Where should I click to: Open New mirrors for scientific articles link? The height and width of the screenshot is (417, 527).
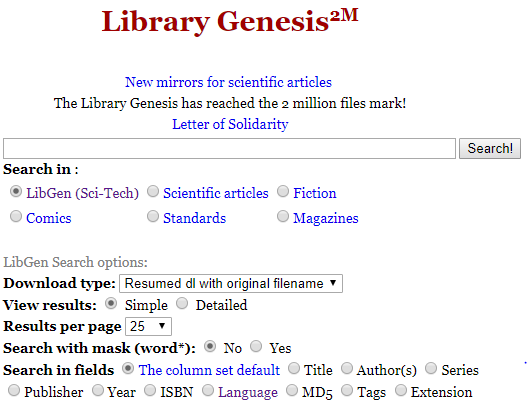pos(228,82)
